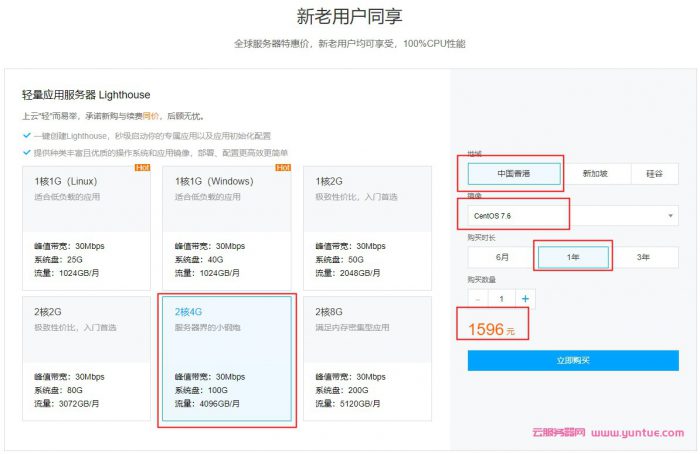Click the checkmark icon beside 提供种类丰富 line
Screen dimensions: 700x454
[x=26, y=152]
